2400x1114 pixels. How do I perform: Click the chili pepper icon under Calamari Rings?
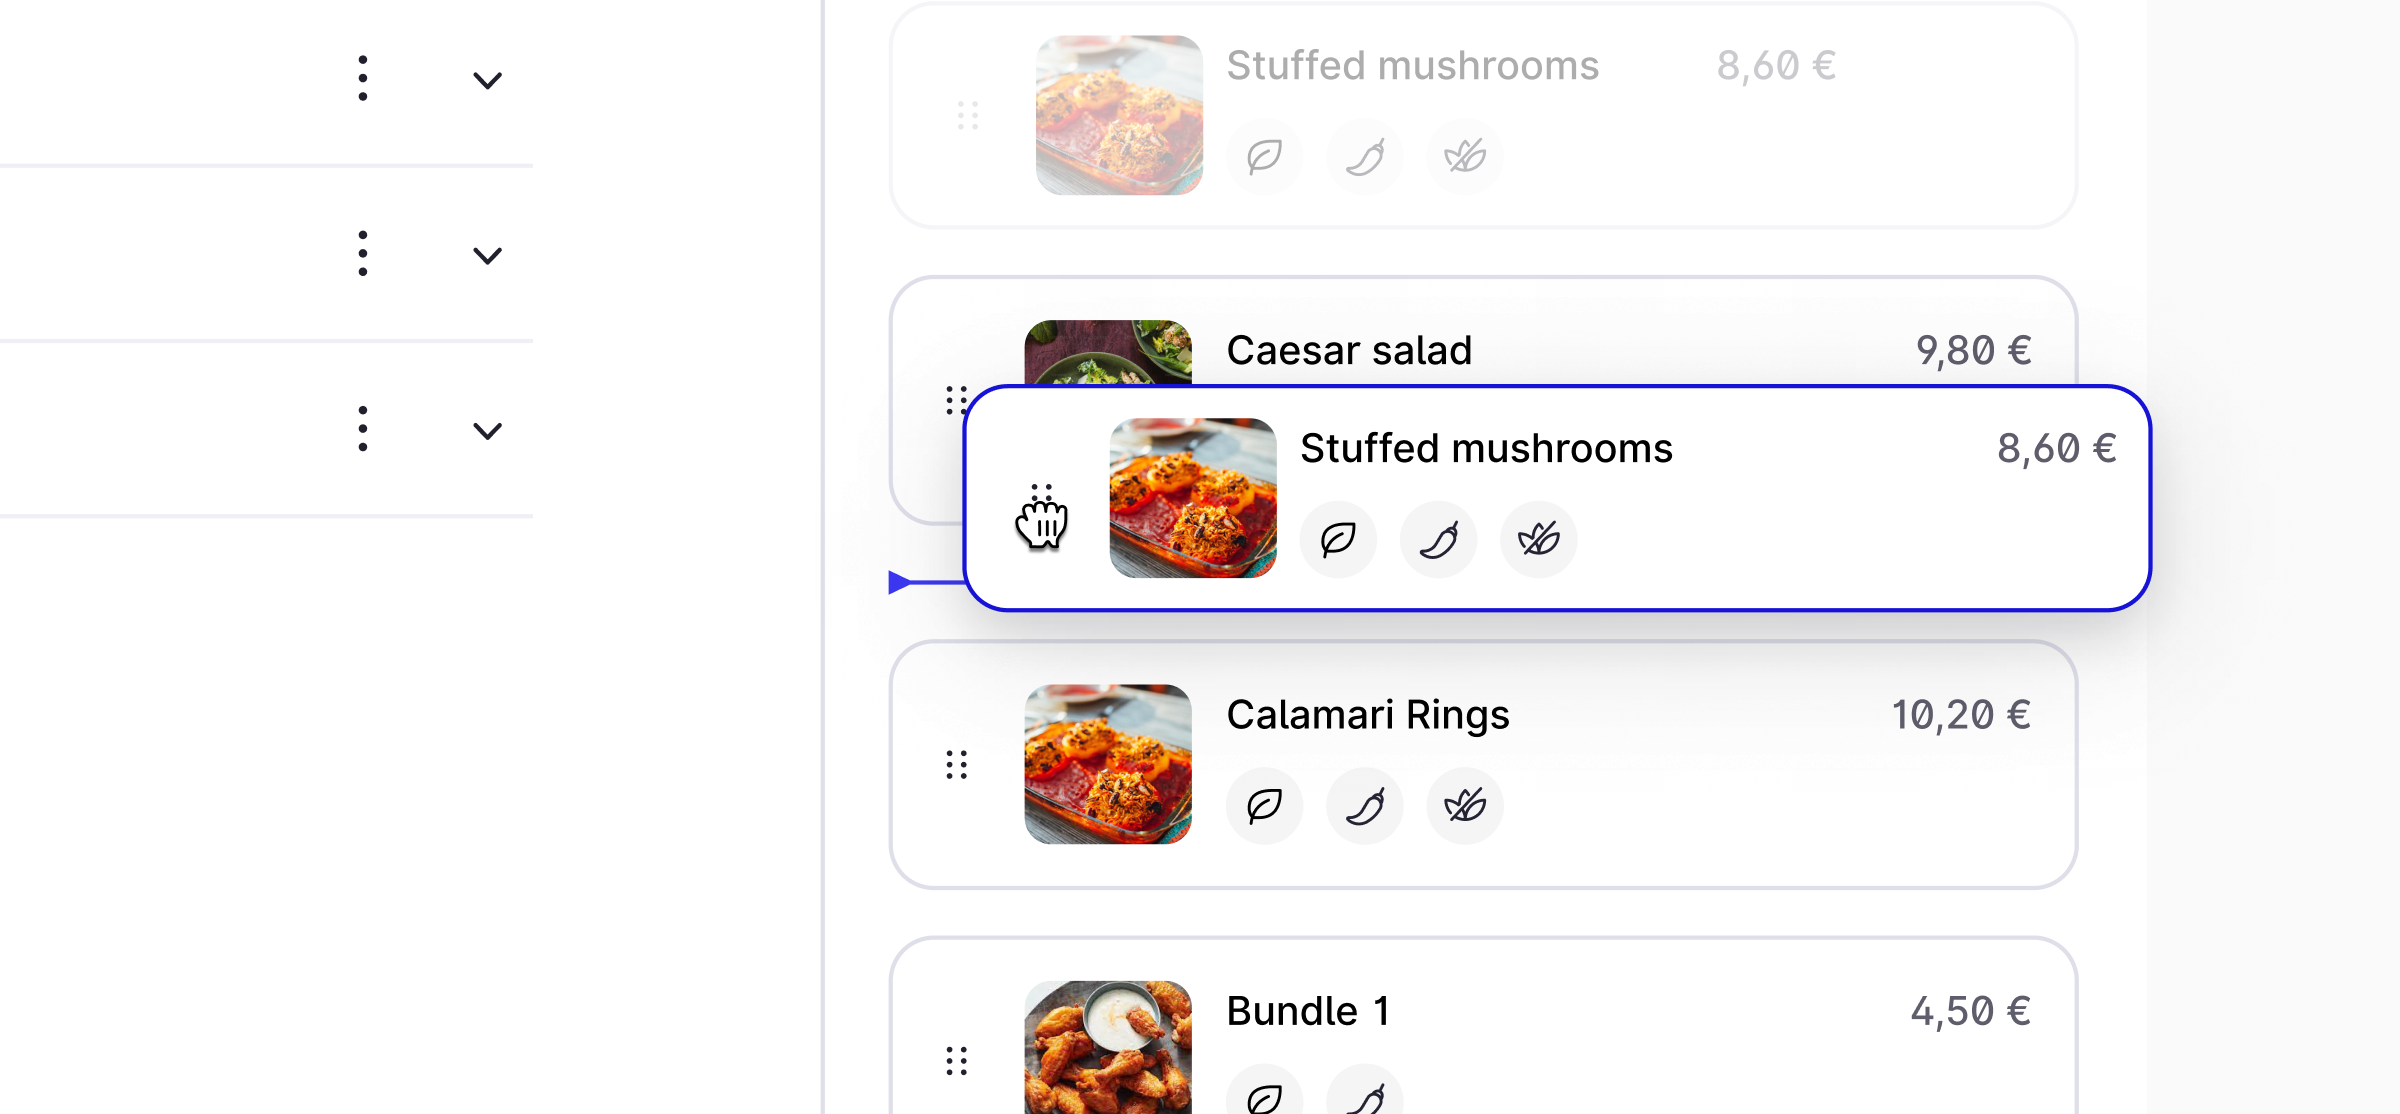point(1365,806)
